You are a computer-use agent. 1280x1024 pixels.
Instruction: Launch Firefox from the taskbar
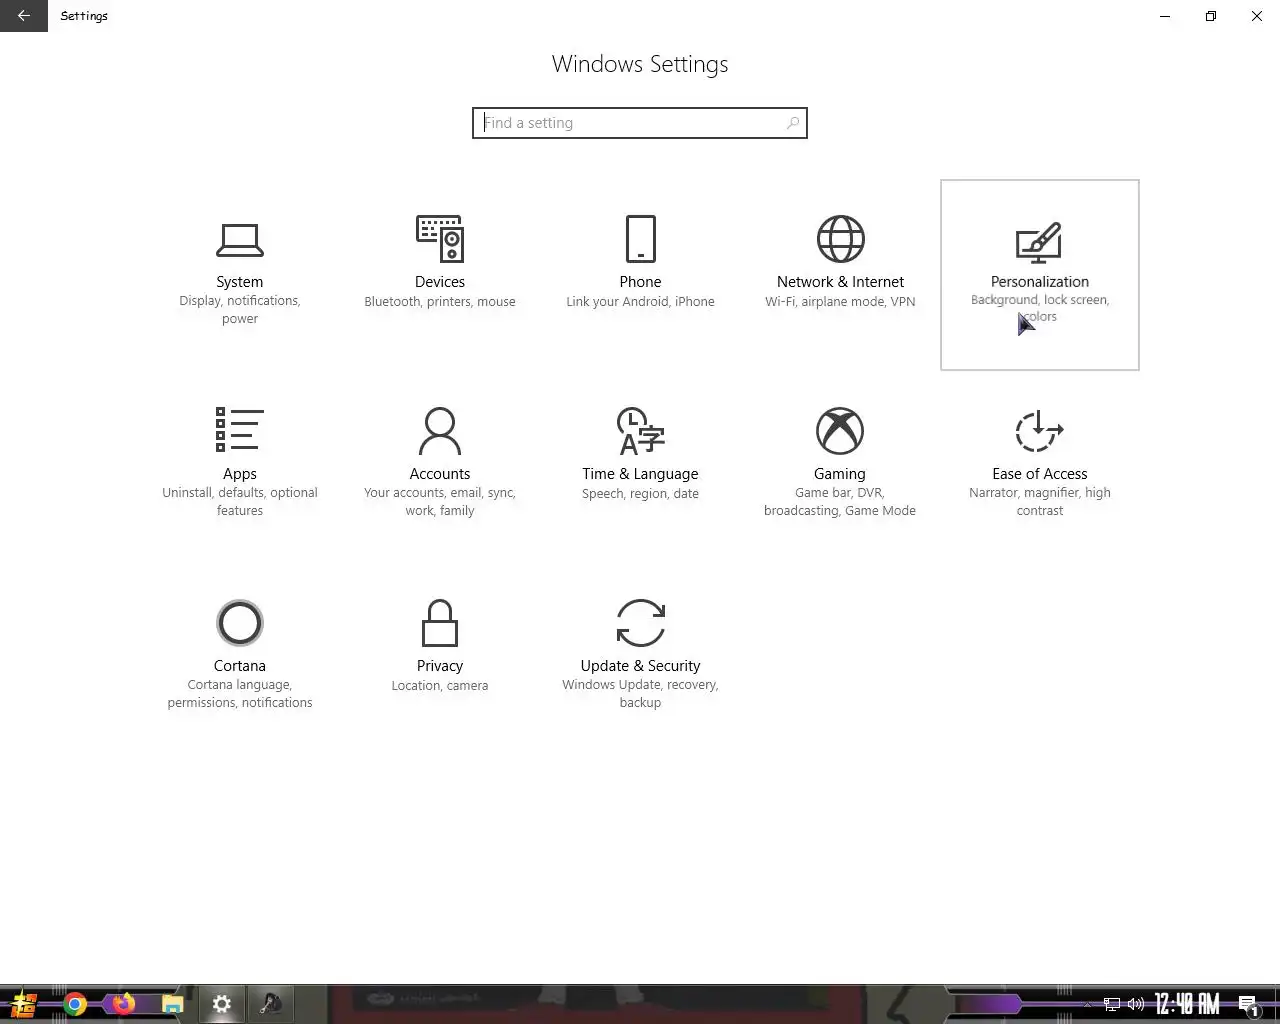[x=124, y=1004]
